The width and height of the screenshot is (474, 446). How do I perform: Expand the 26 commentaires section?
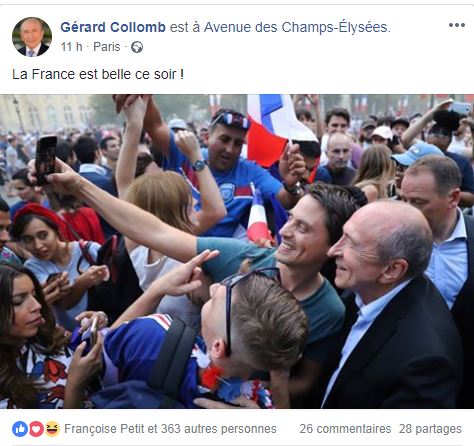click(345, 429)
